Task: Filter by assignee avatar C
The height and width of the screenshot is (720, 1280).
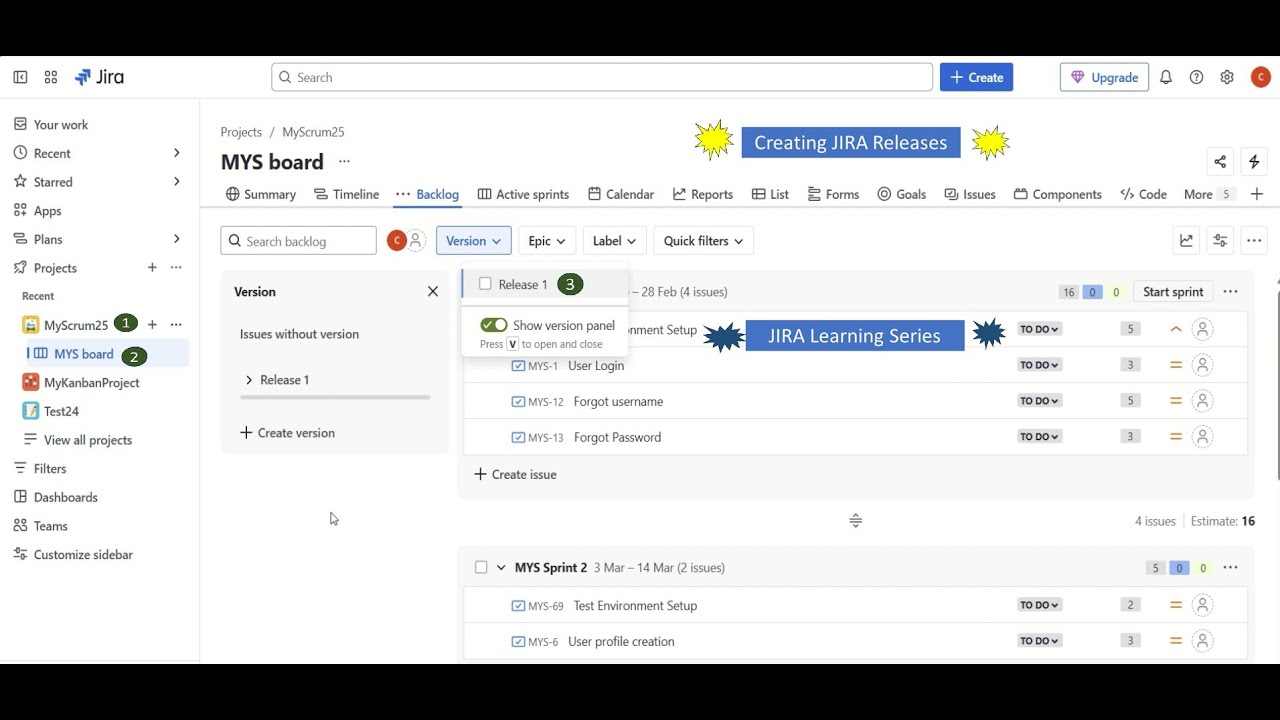Action: [397, 240]
